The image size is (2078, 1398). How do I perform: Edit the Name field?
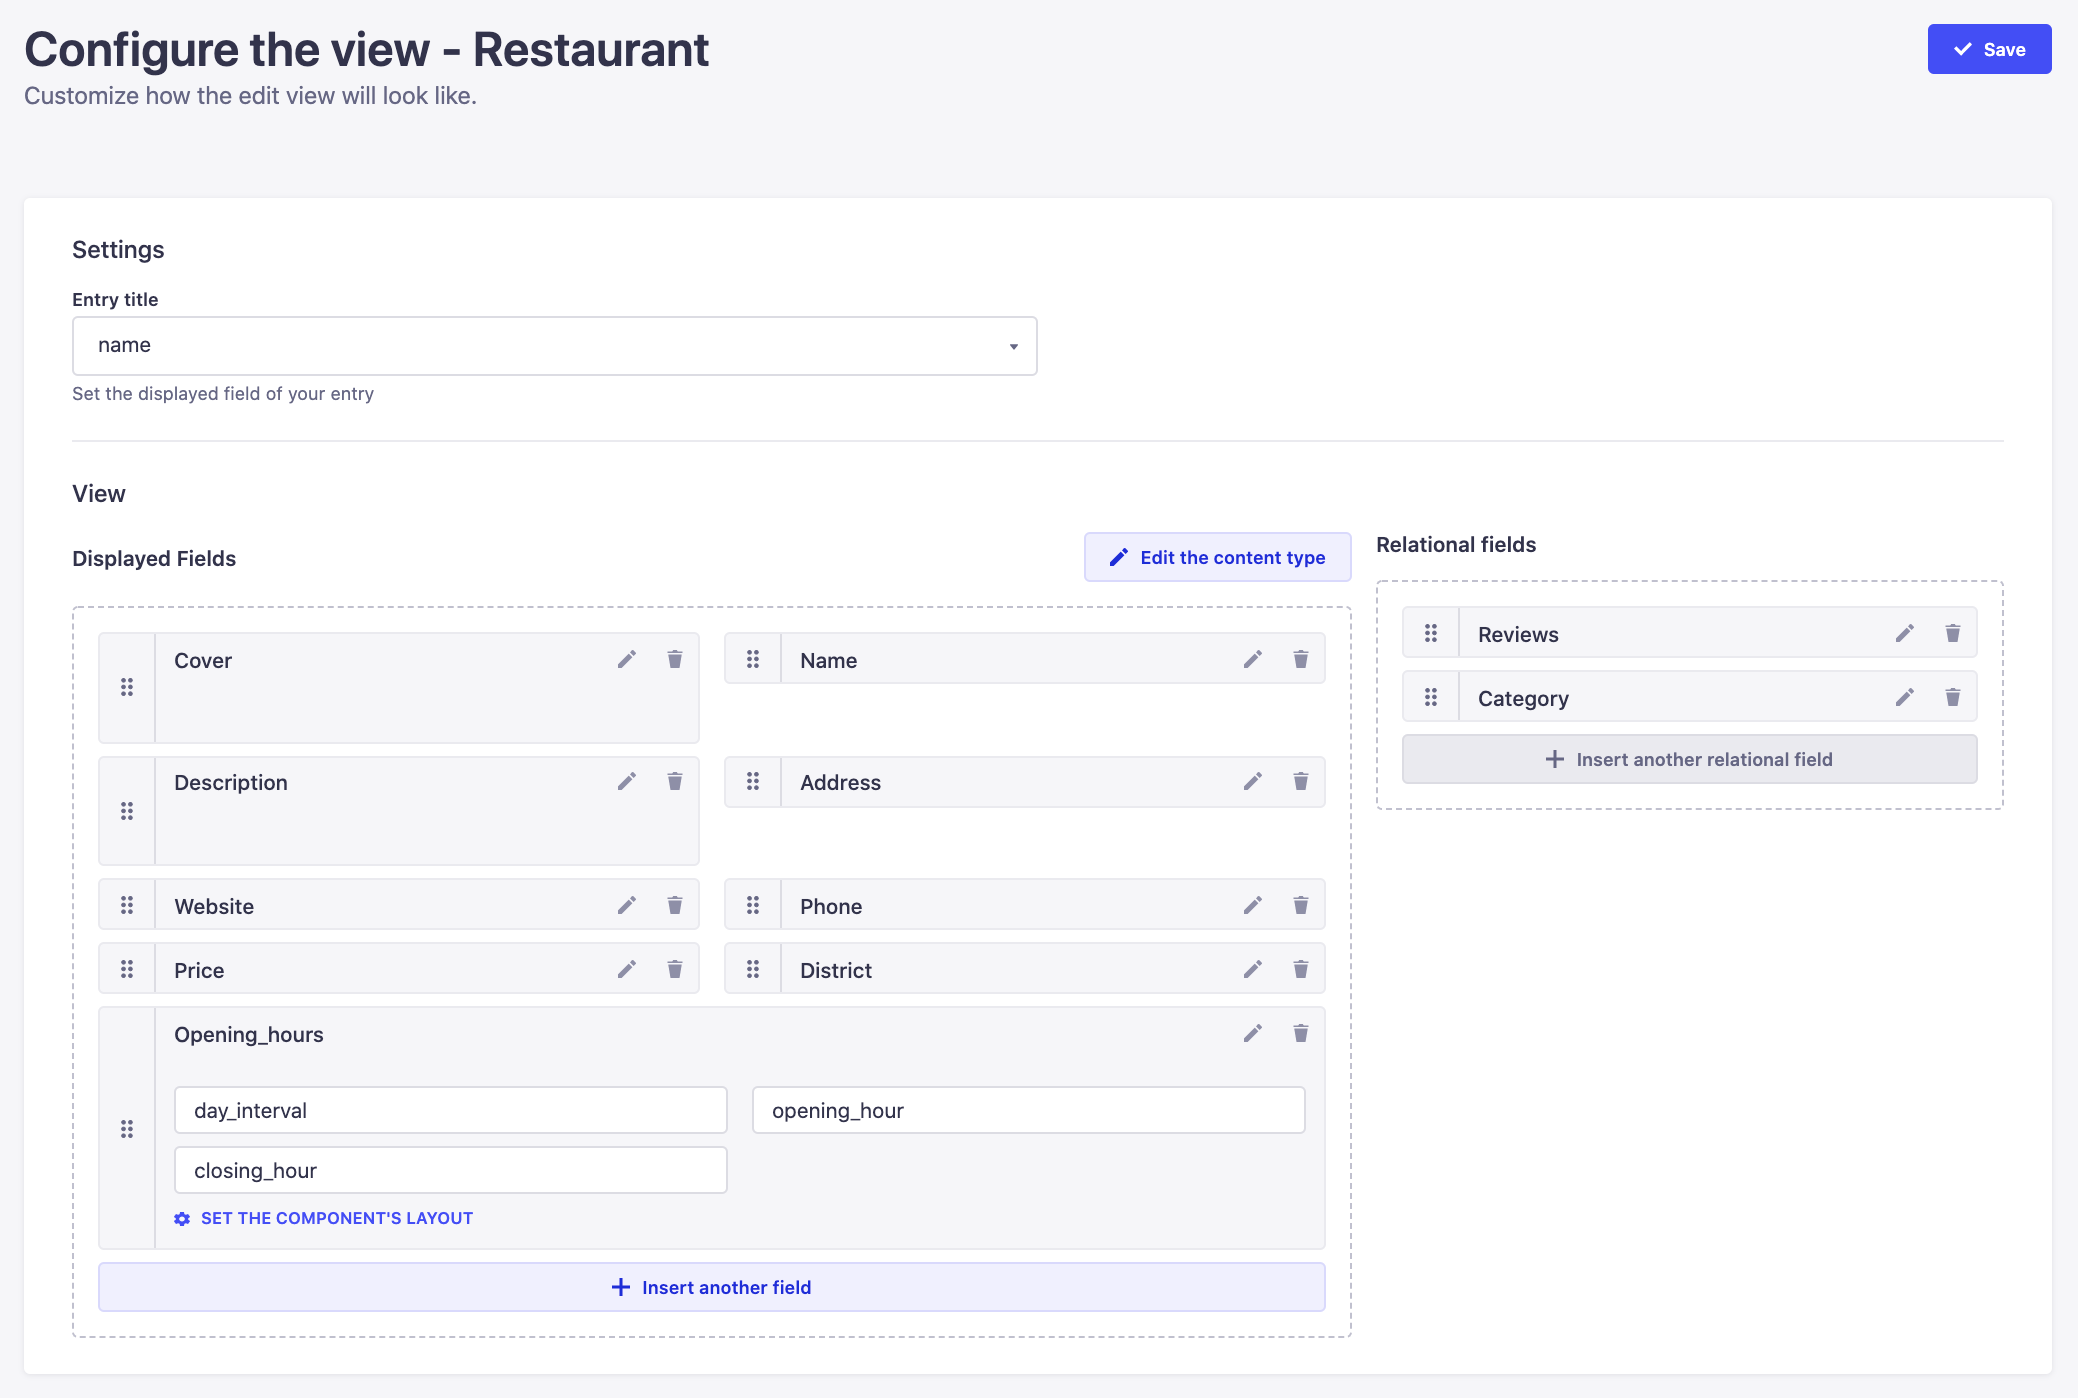[x=1252, y=659]
